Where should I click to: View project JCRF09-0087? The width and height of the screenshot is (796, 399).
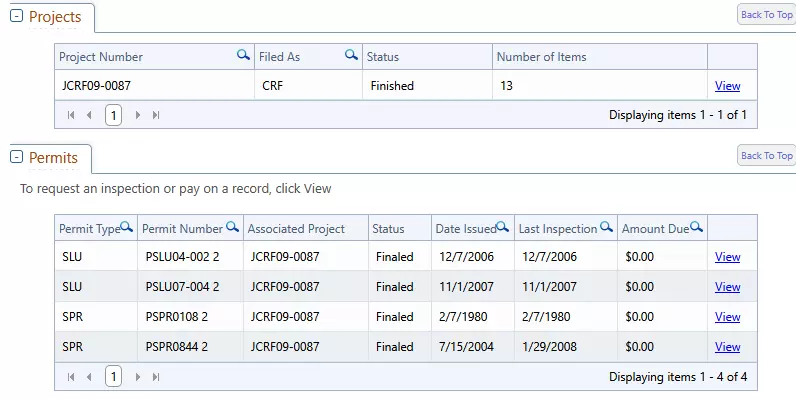point(727,86)
